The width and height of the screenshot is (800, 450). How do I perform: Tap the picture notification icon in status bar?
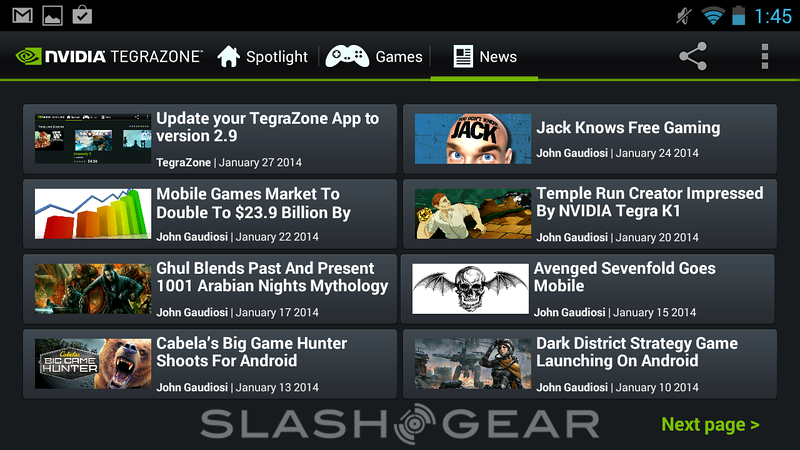click(53, 16)
